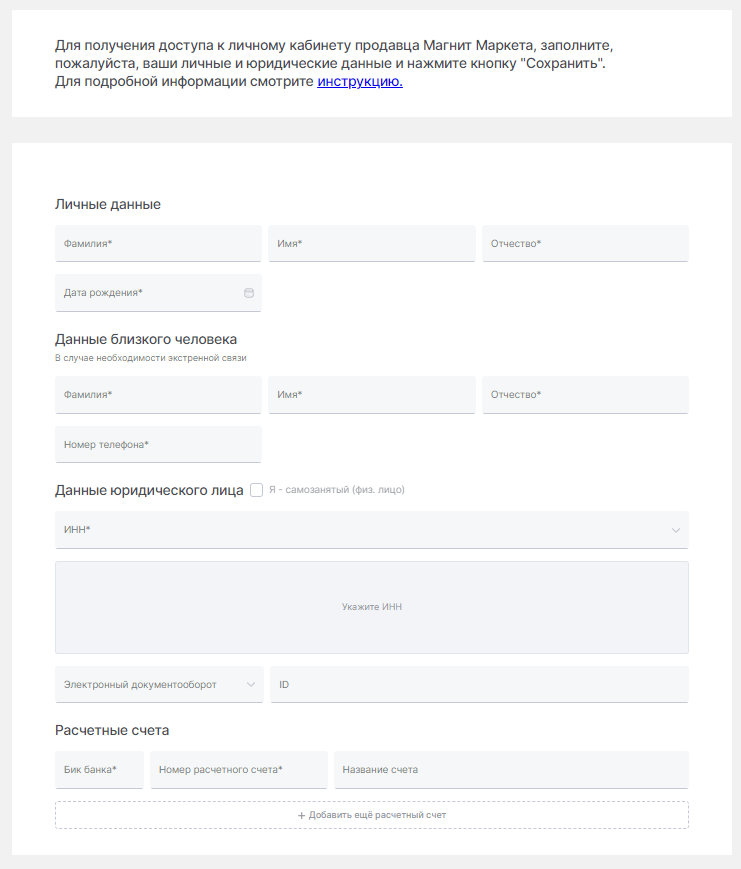The image size is (741, 869).
Task: Click the Отчество field under Личные данные
Action: pos(585,243)
